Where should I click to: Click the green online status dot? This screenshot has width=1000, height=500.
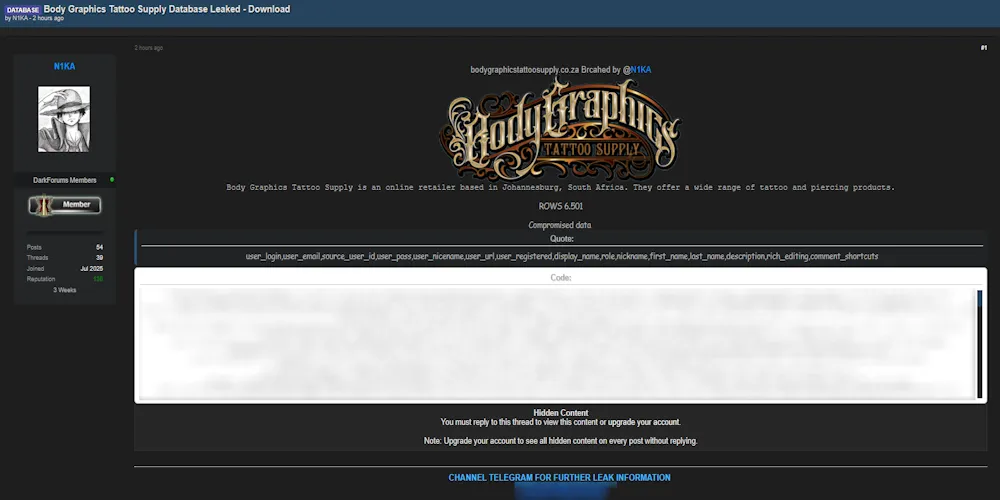112,180
